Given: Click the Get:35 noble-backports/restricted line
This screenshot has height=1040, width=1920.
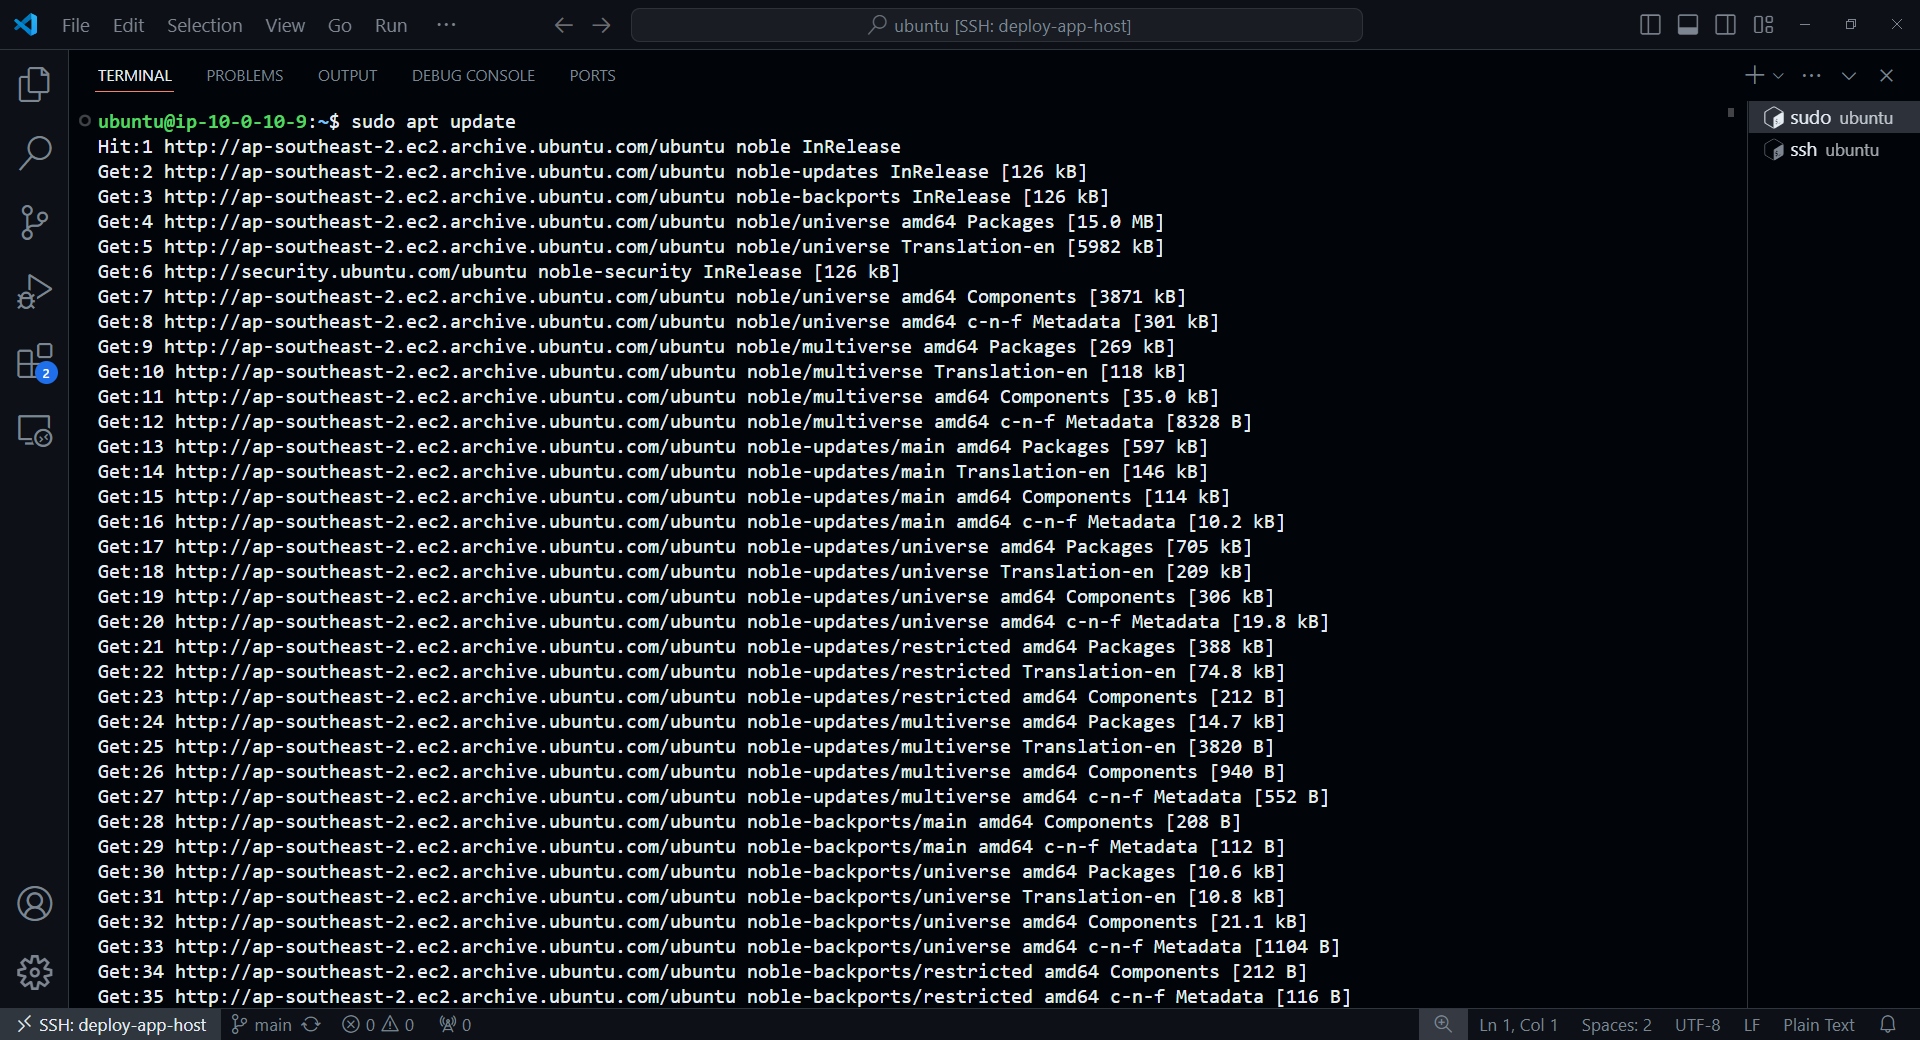Looking at the screenshot, I should (x=724, y=996).
